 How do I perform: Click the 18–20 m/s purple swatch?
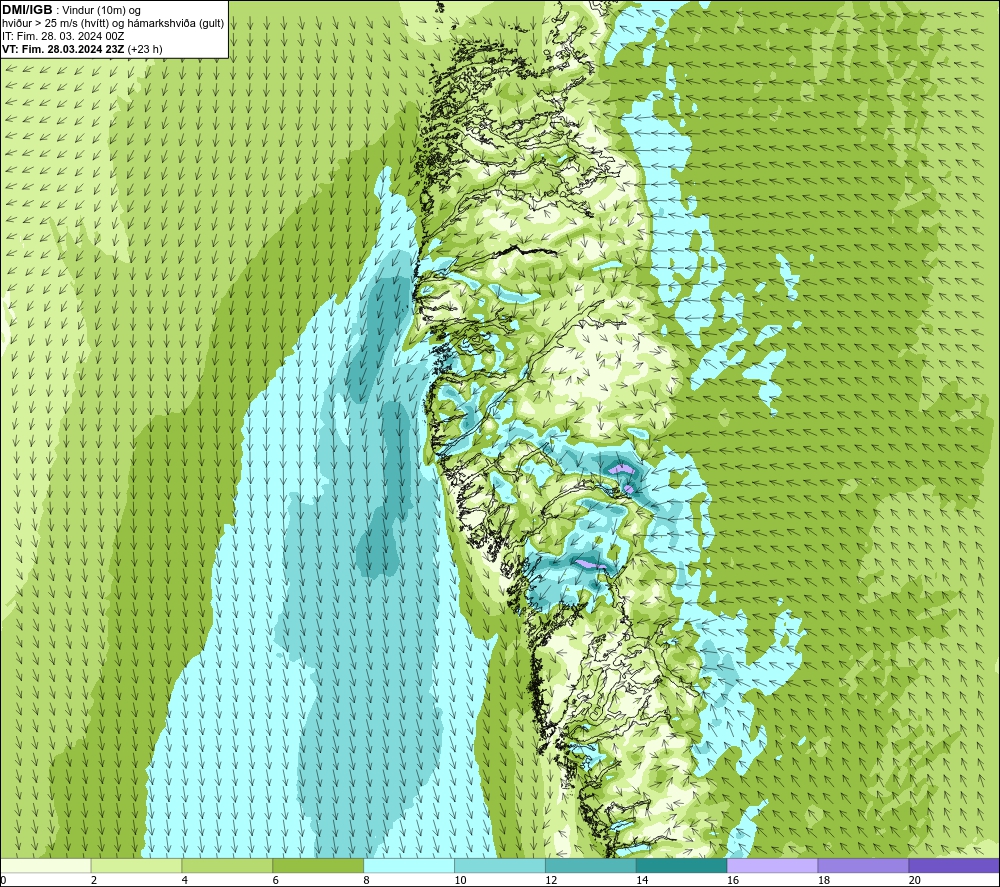864,865
